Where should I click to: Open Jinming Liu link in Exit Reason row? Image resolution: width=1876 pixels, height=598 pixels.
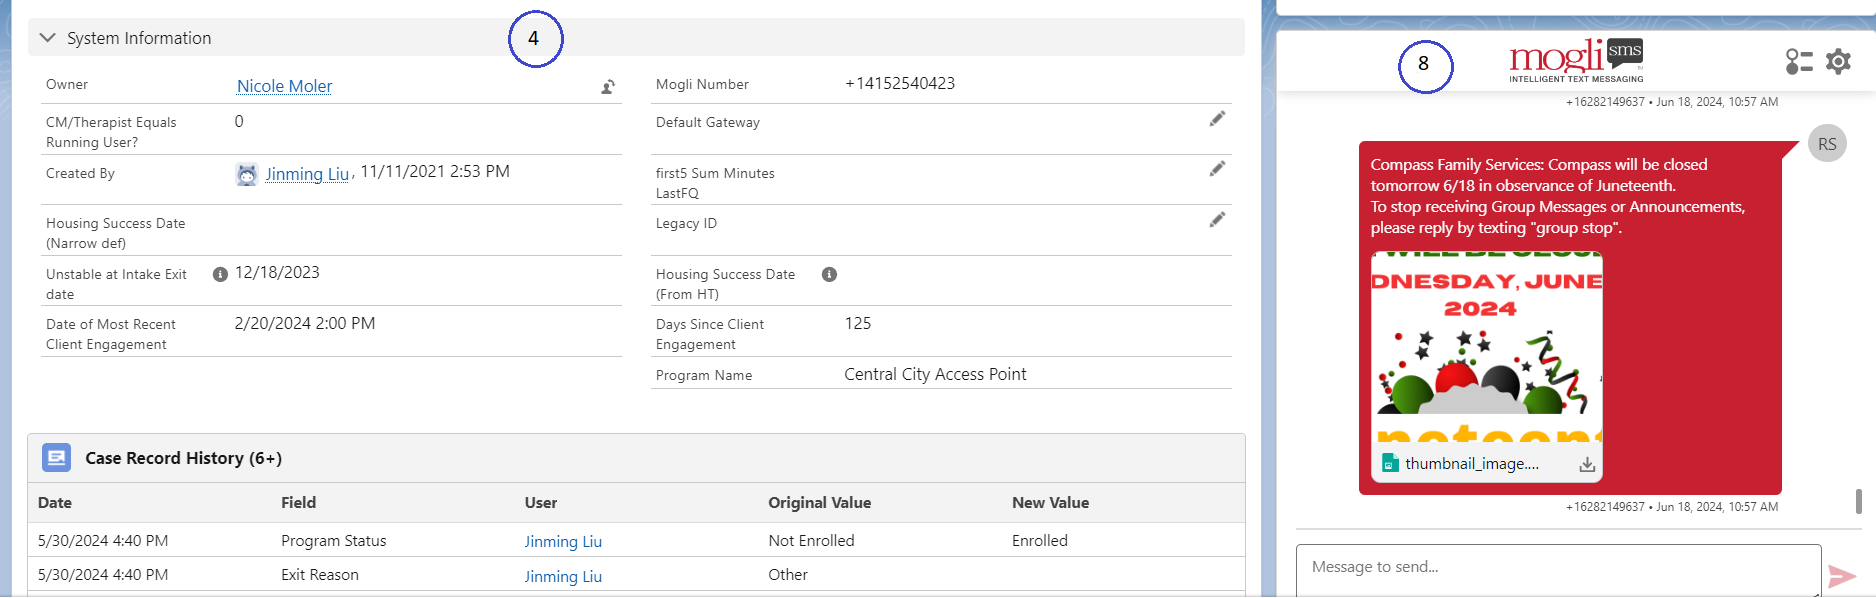563,576
